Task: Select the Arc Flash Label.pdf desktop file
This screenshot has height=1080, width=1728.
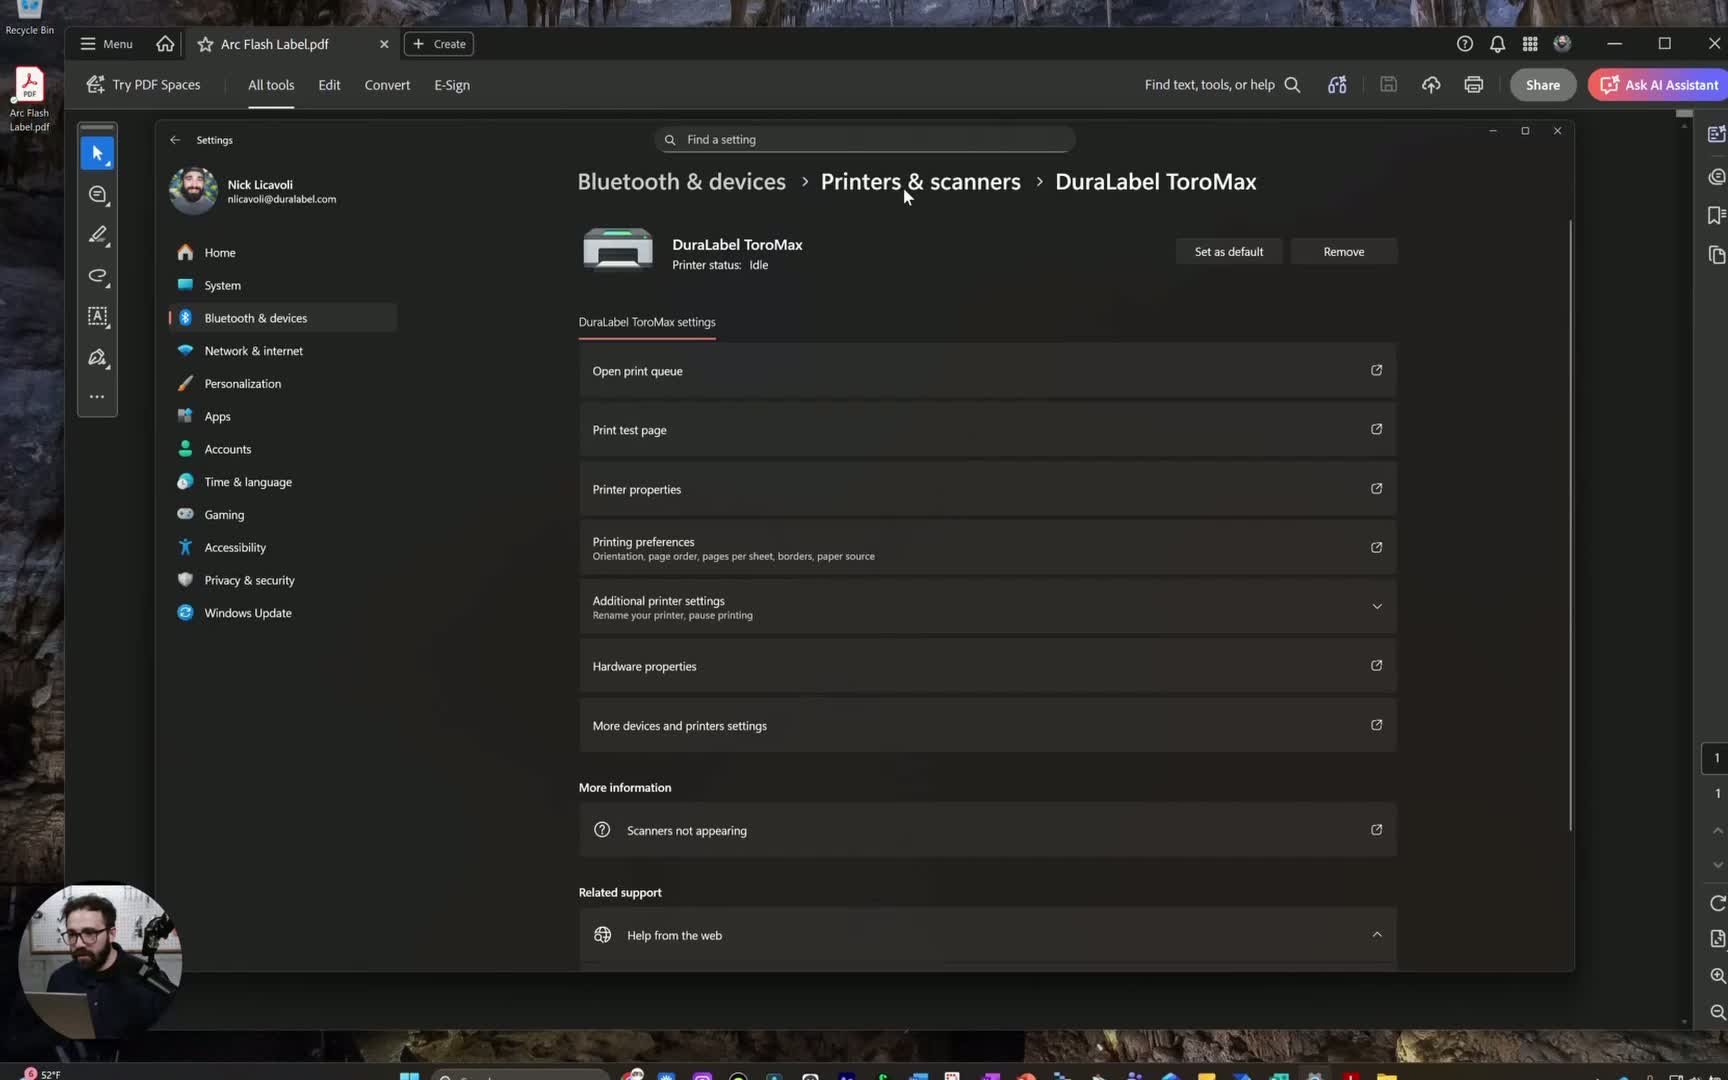Action: tap(29, 100)
